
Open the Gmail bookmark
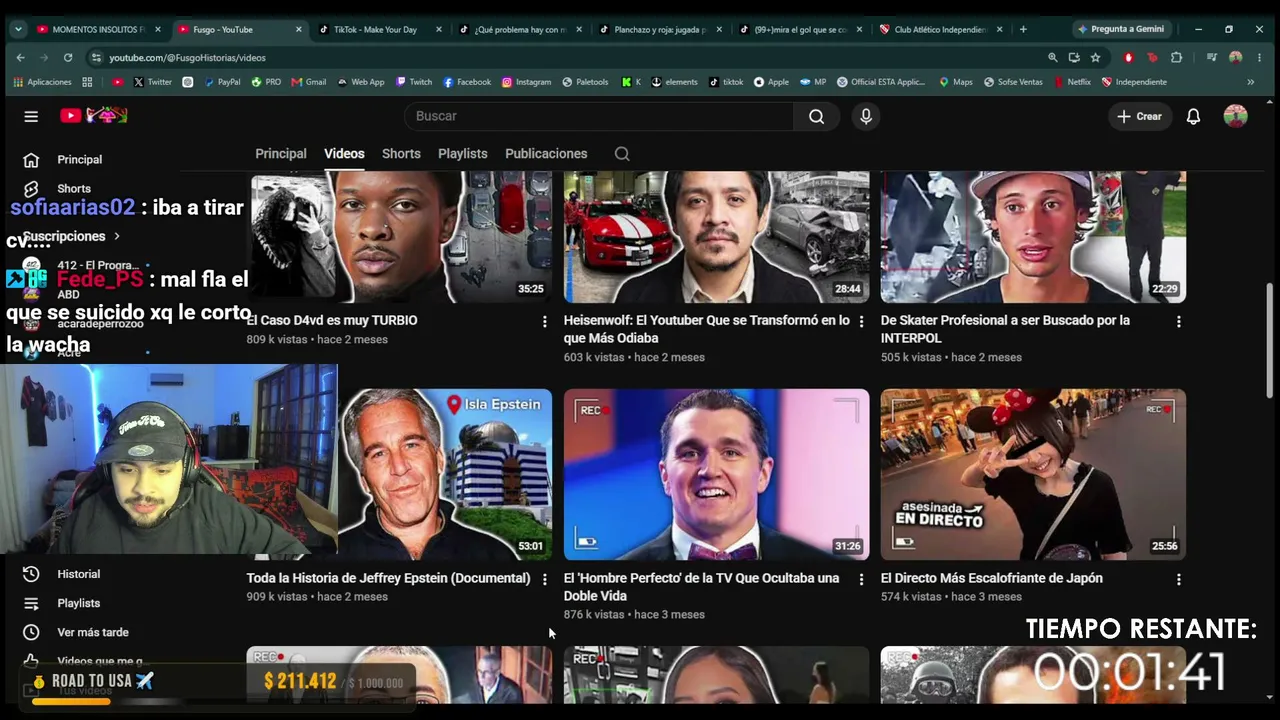(x=309, y=82)
